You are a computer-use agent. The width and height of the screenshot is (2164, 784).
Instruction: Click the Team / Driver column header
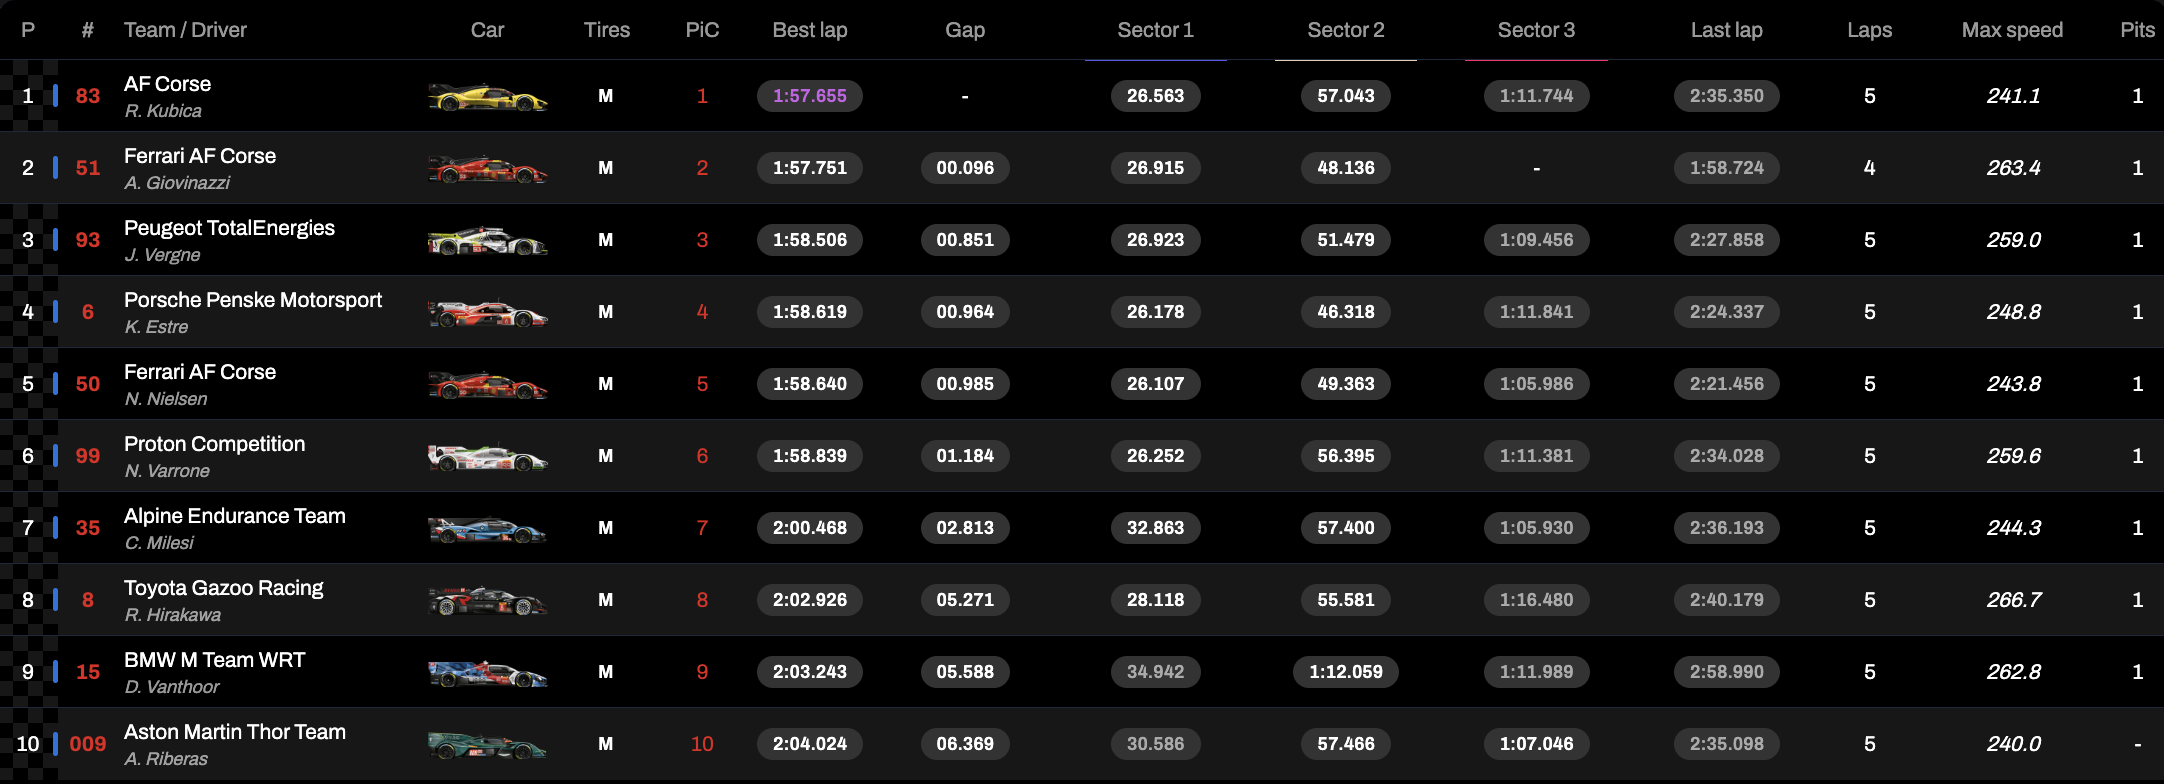point(185,30)
